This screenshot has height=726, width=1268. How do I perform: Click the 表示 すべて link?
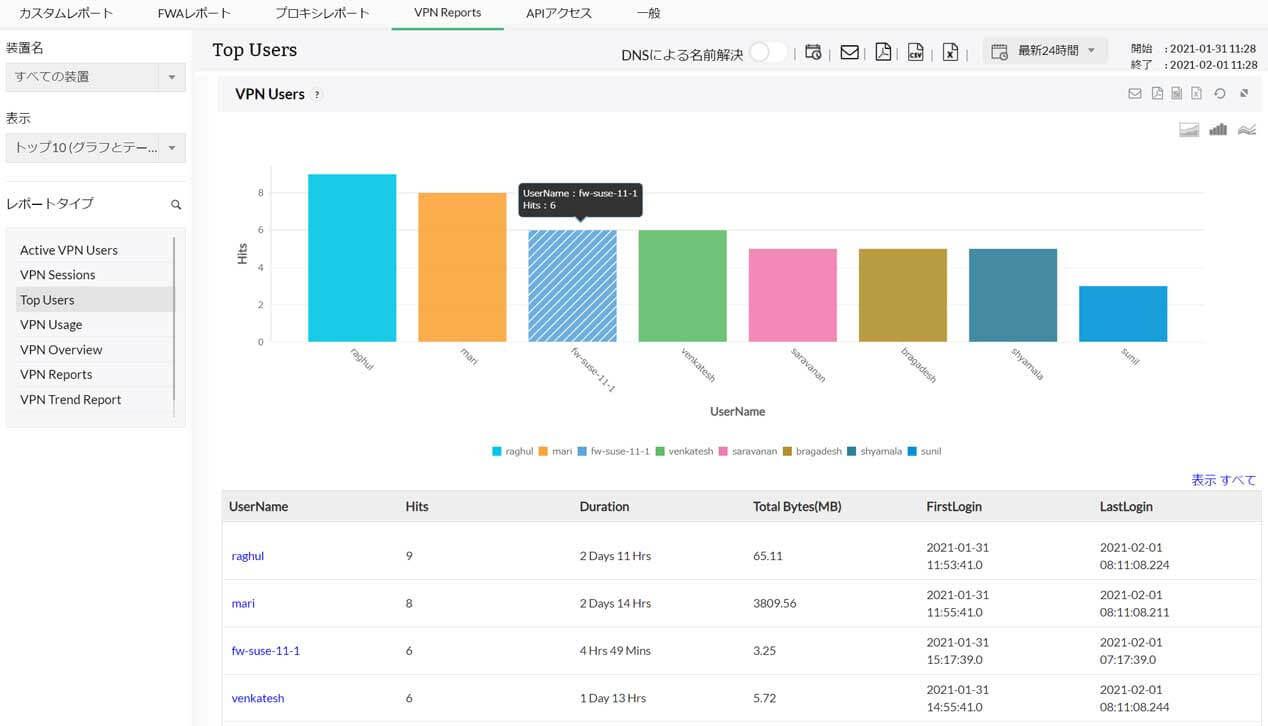[1223, 480]
